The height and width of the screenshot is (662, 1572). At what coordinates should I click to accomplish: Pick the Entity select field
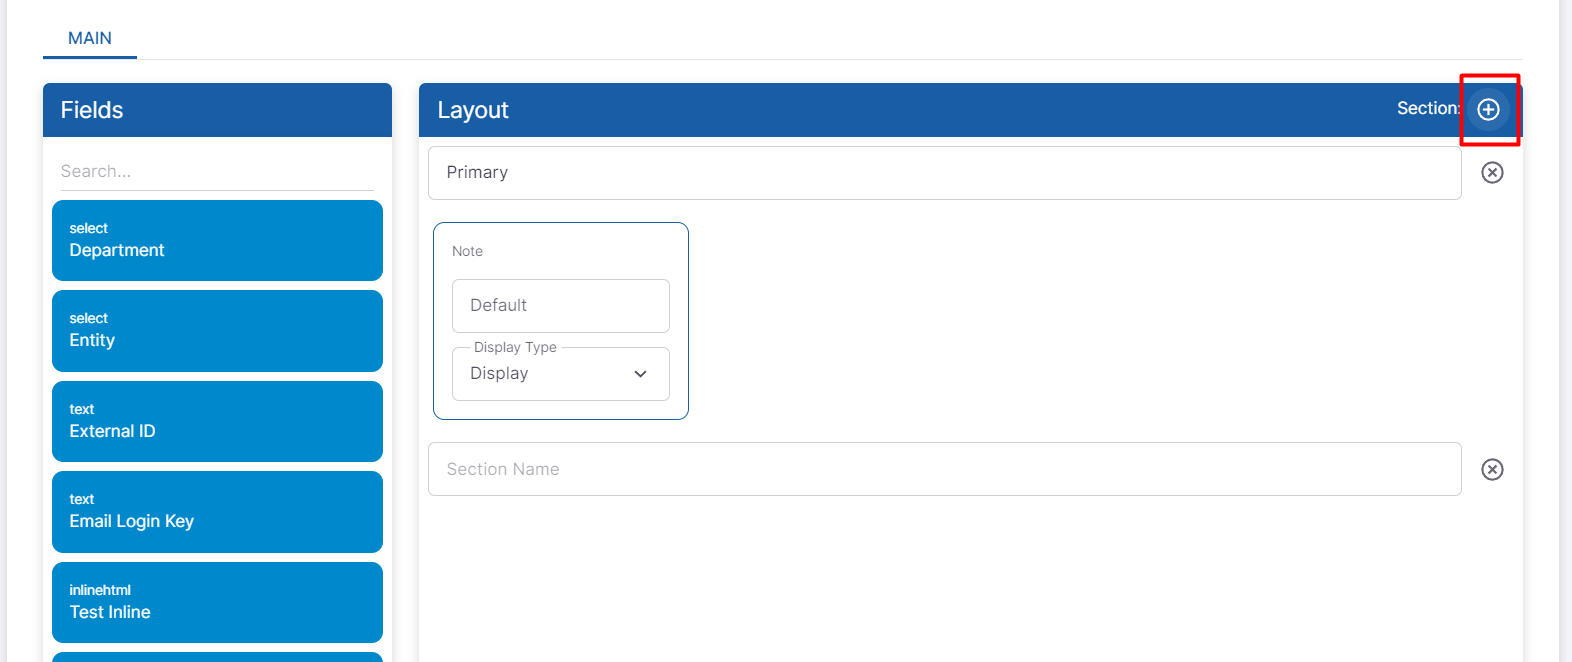[x=217, y=331]
